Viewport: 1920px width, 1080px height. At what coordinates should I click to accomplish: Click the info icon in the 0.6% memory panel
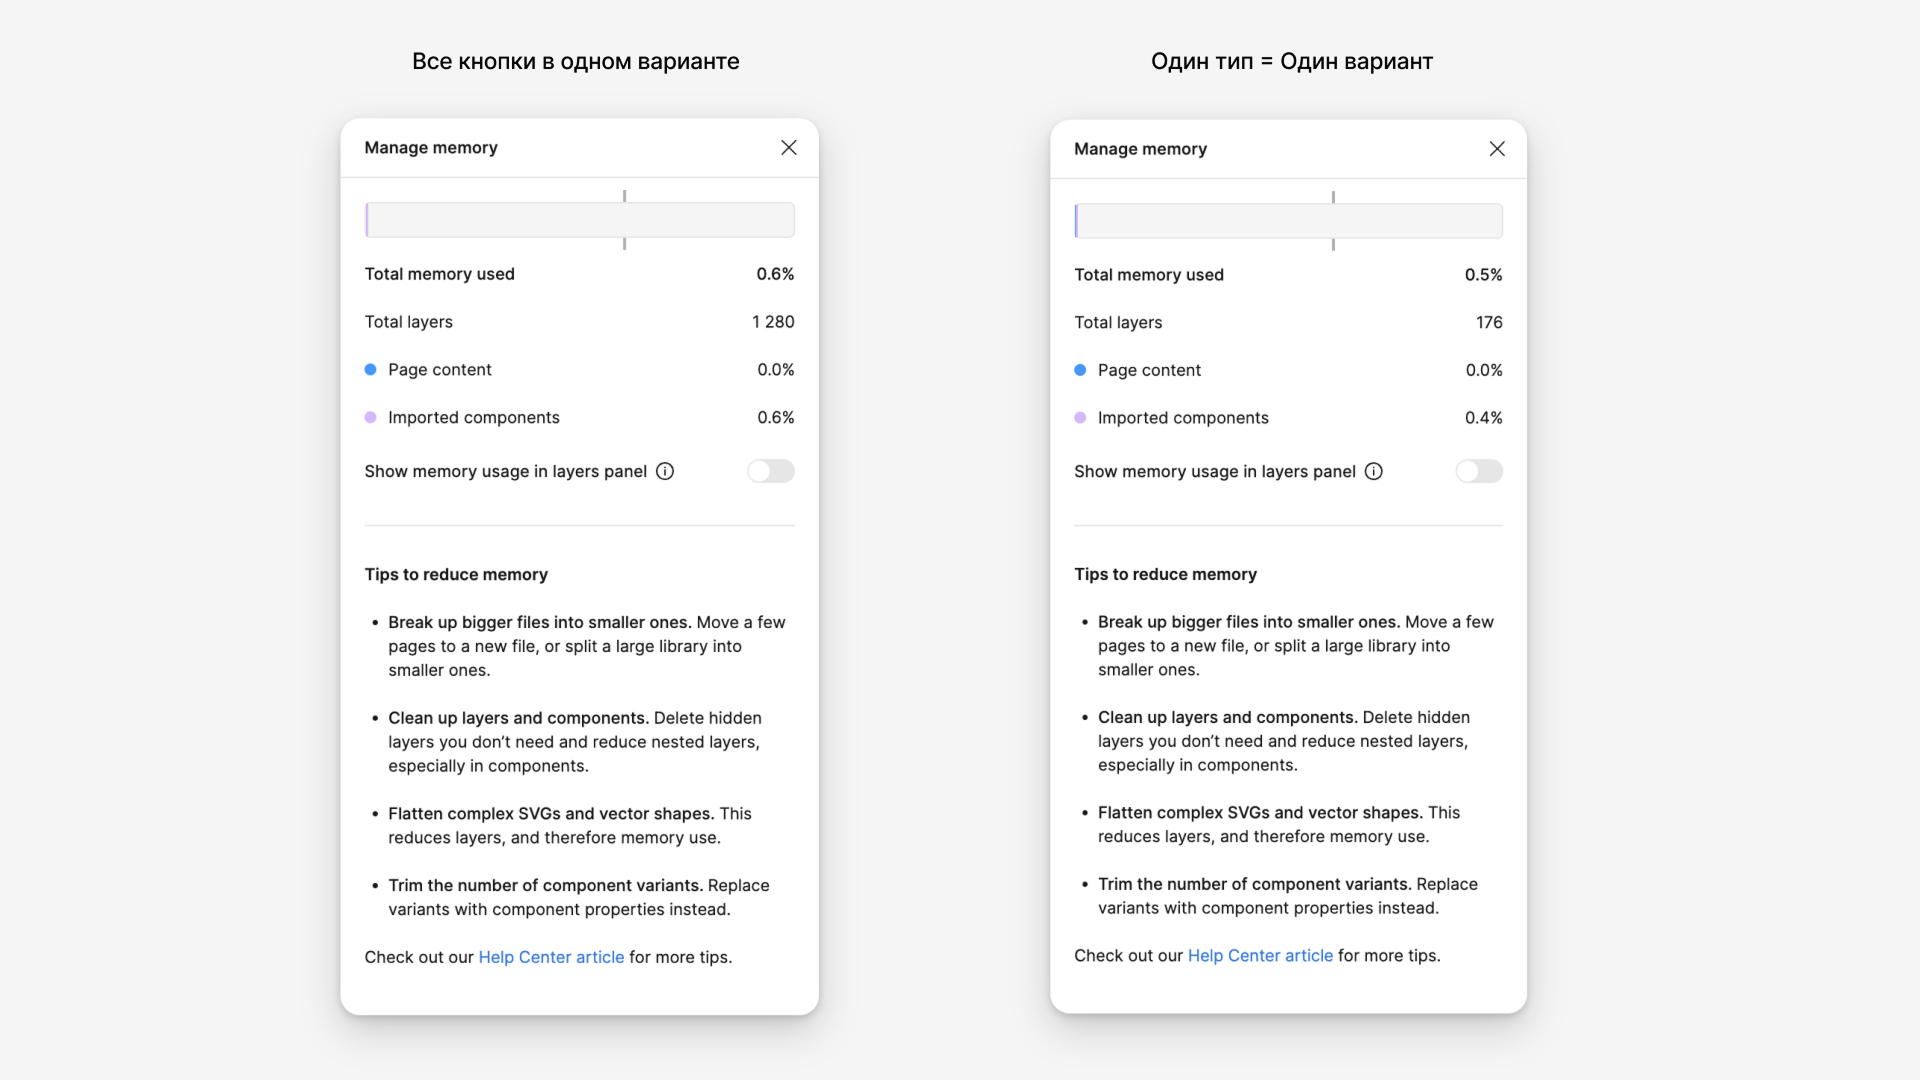pyautogui.click(x=665, y=471)
